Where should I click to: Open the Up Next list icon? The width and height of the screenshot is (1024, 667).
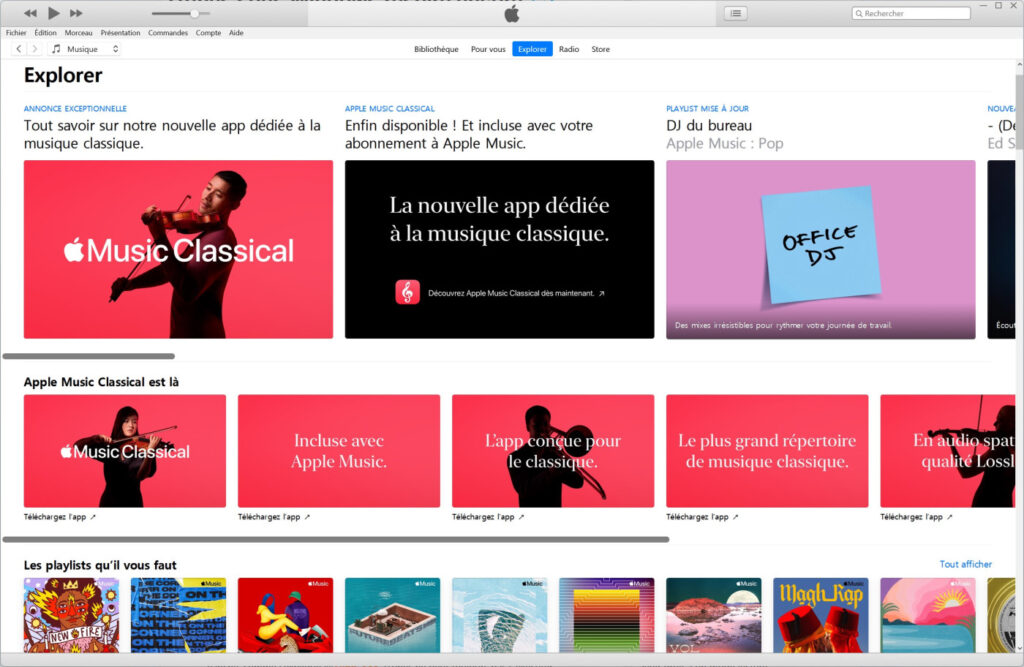pyautogui.click(x=736, y=13)
